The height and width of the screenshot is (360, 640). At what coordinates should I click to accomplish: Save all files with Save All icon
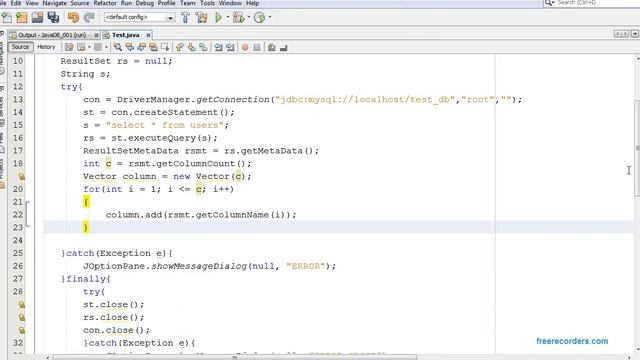tap(53, 18)
